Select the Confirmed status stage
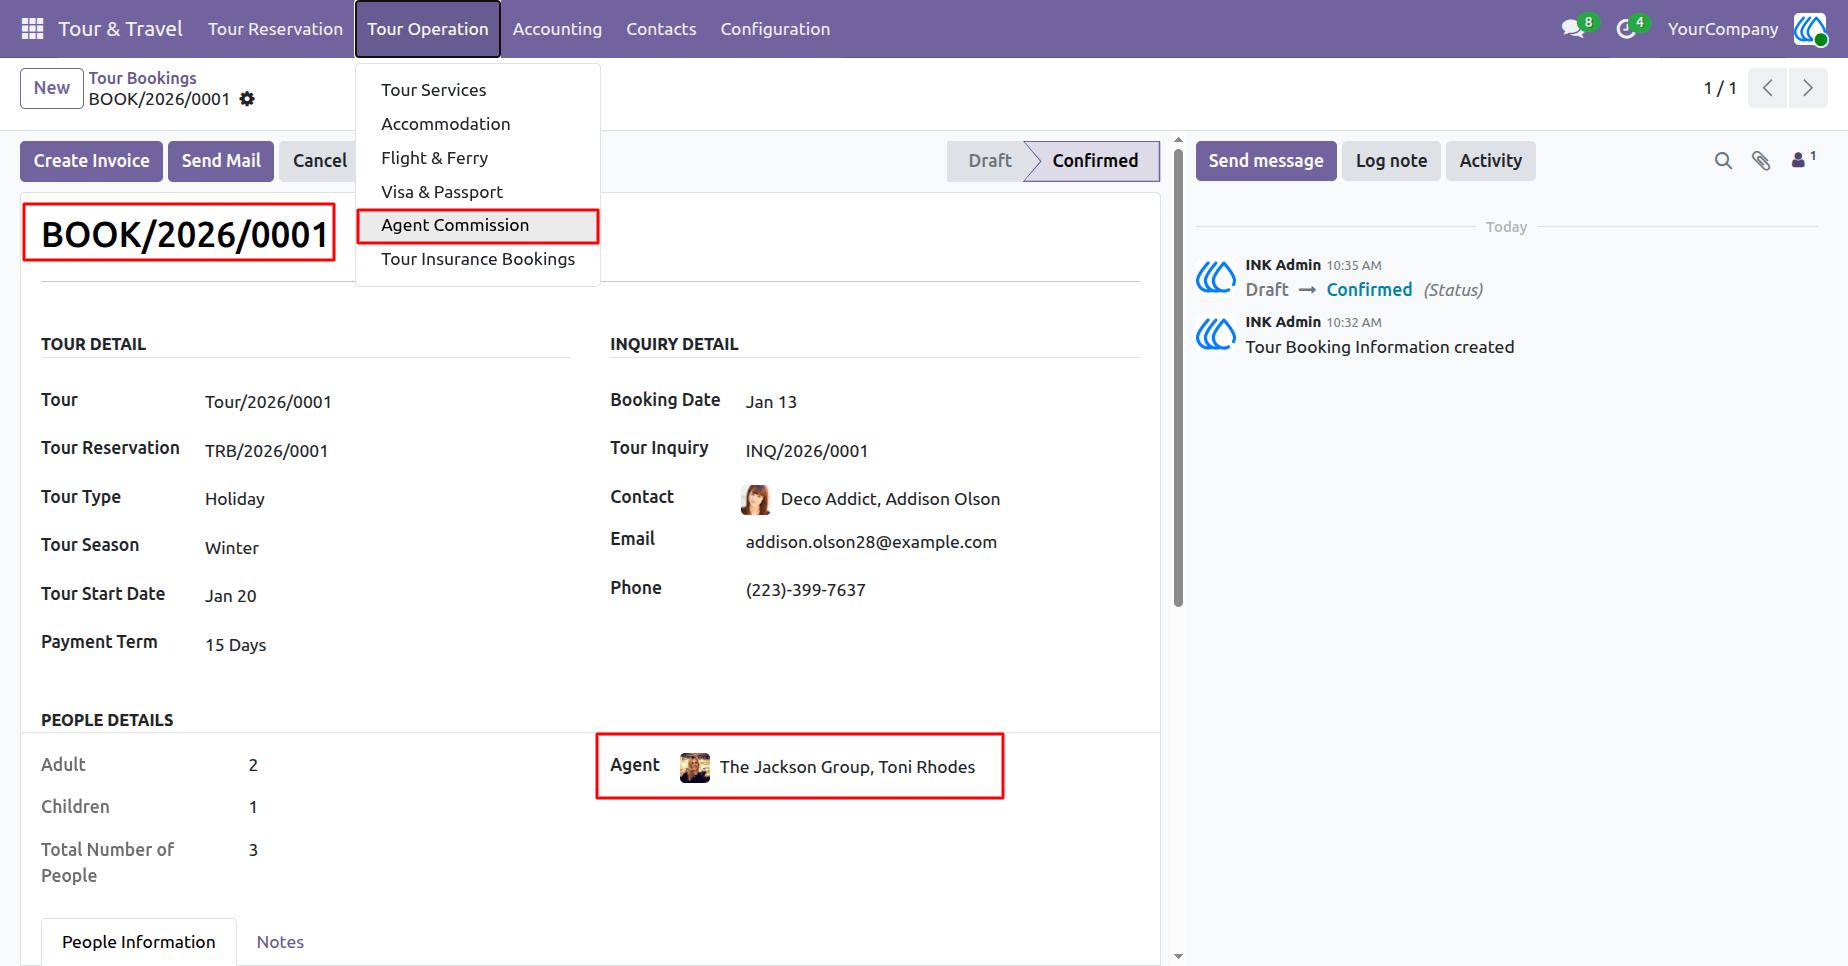The width and height of the screenshot is (1848, 966). 1094,161
